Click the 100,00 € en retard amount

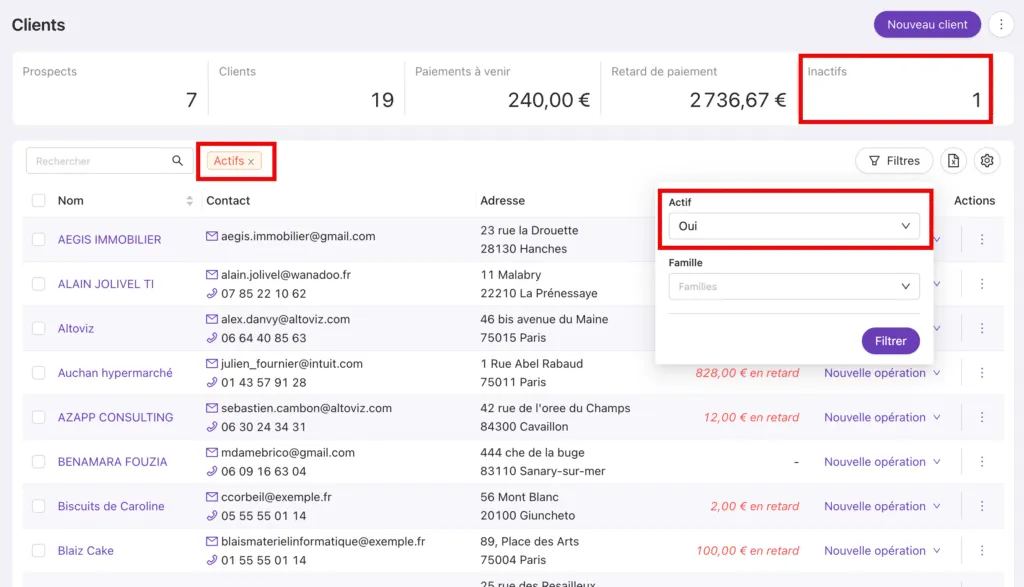747,550
